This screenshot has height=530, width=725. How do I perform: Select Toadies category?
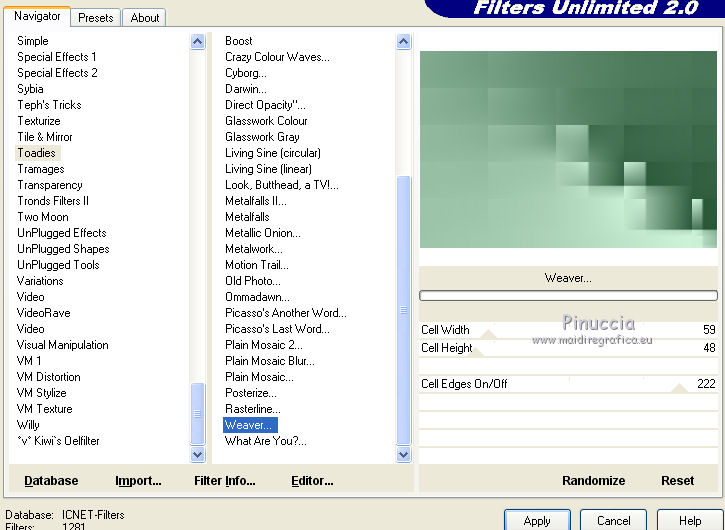(x=37, y=153)
